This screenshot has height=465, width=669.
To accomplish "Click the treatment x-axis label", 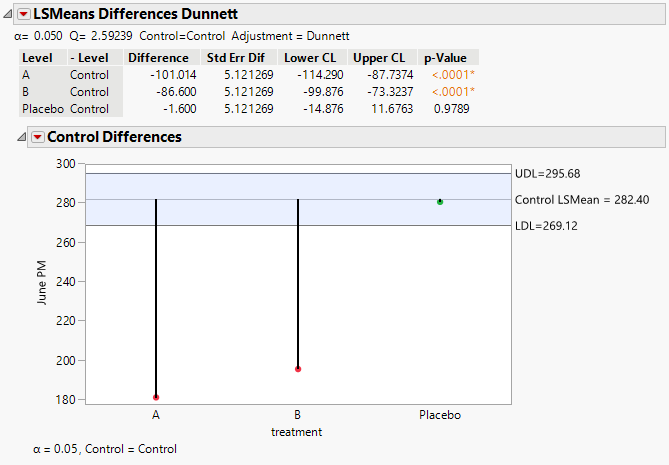I will point(298,432).
